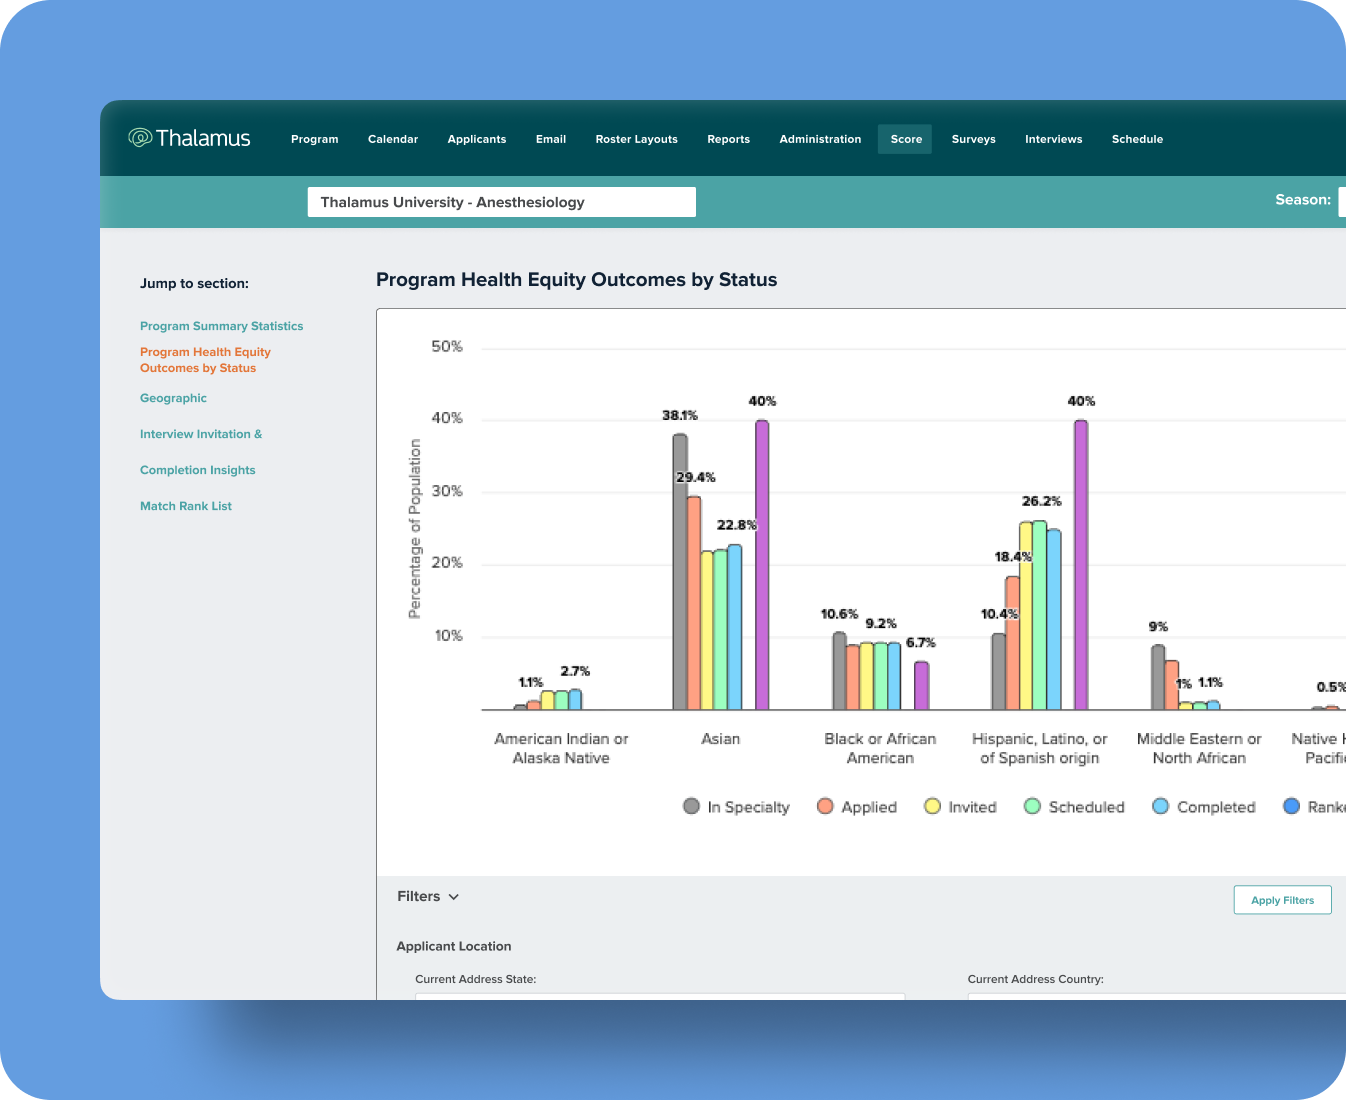The image size is (1346, 1100).
Task: Expand the Filters chevron
Action: (x=454, y=897)
